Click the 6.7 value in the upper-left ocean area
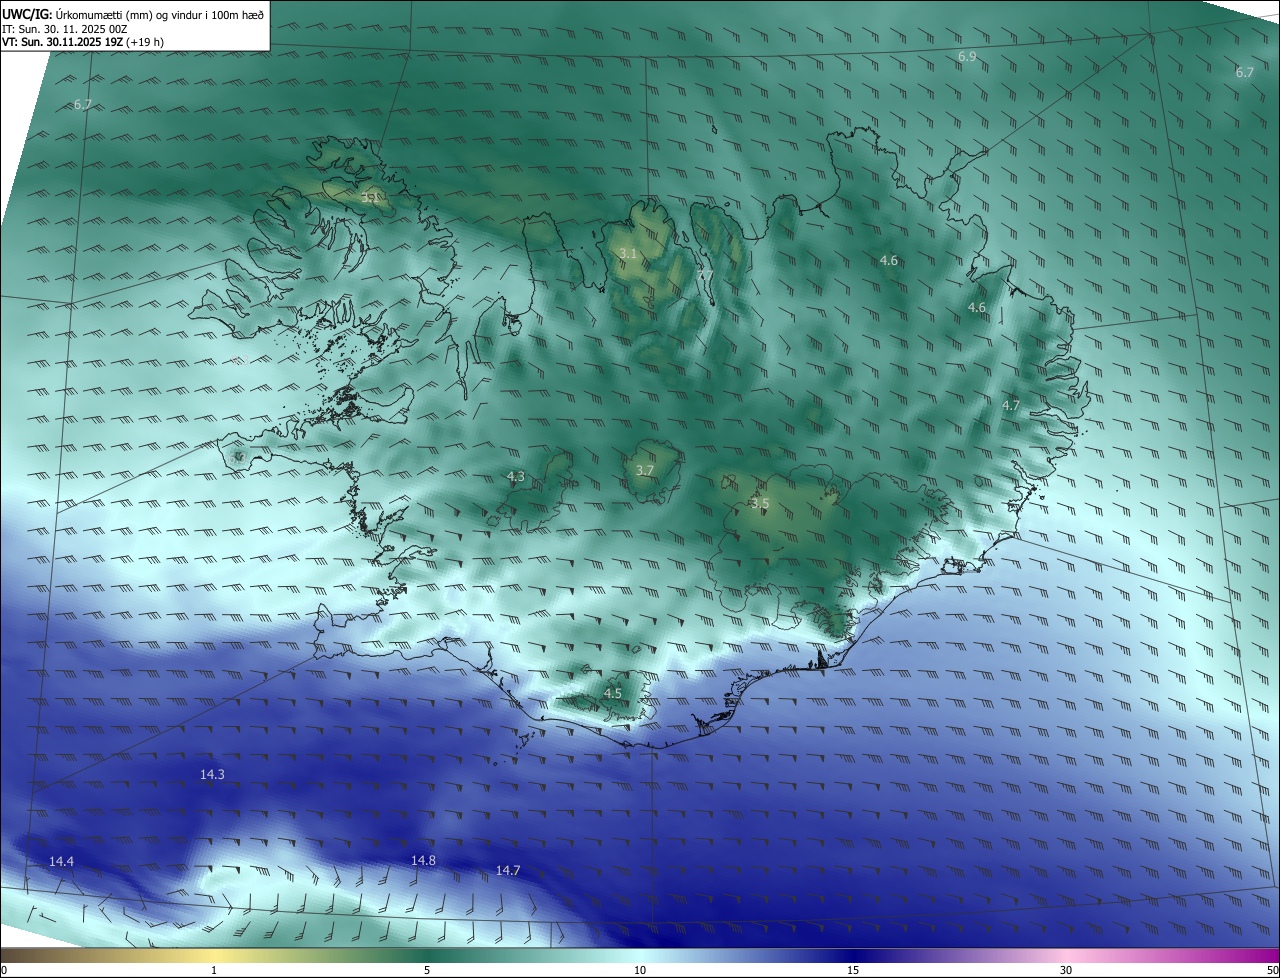The width and height of the screenshot is (1280, 978). (x=83, y=104)
